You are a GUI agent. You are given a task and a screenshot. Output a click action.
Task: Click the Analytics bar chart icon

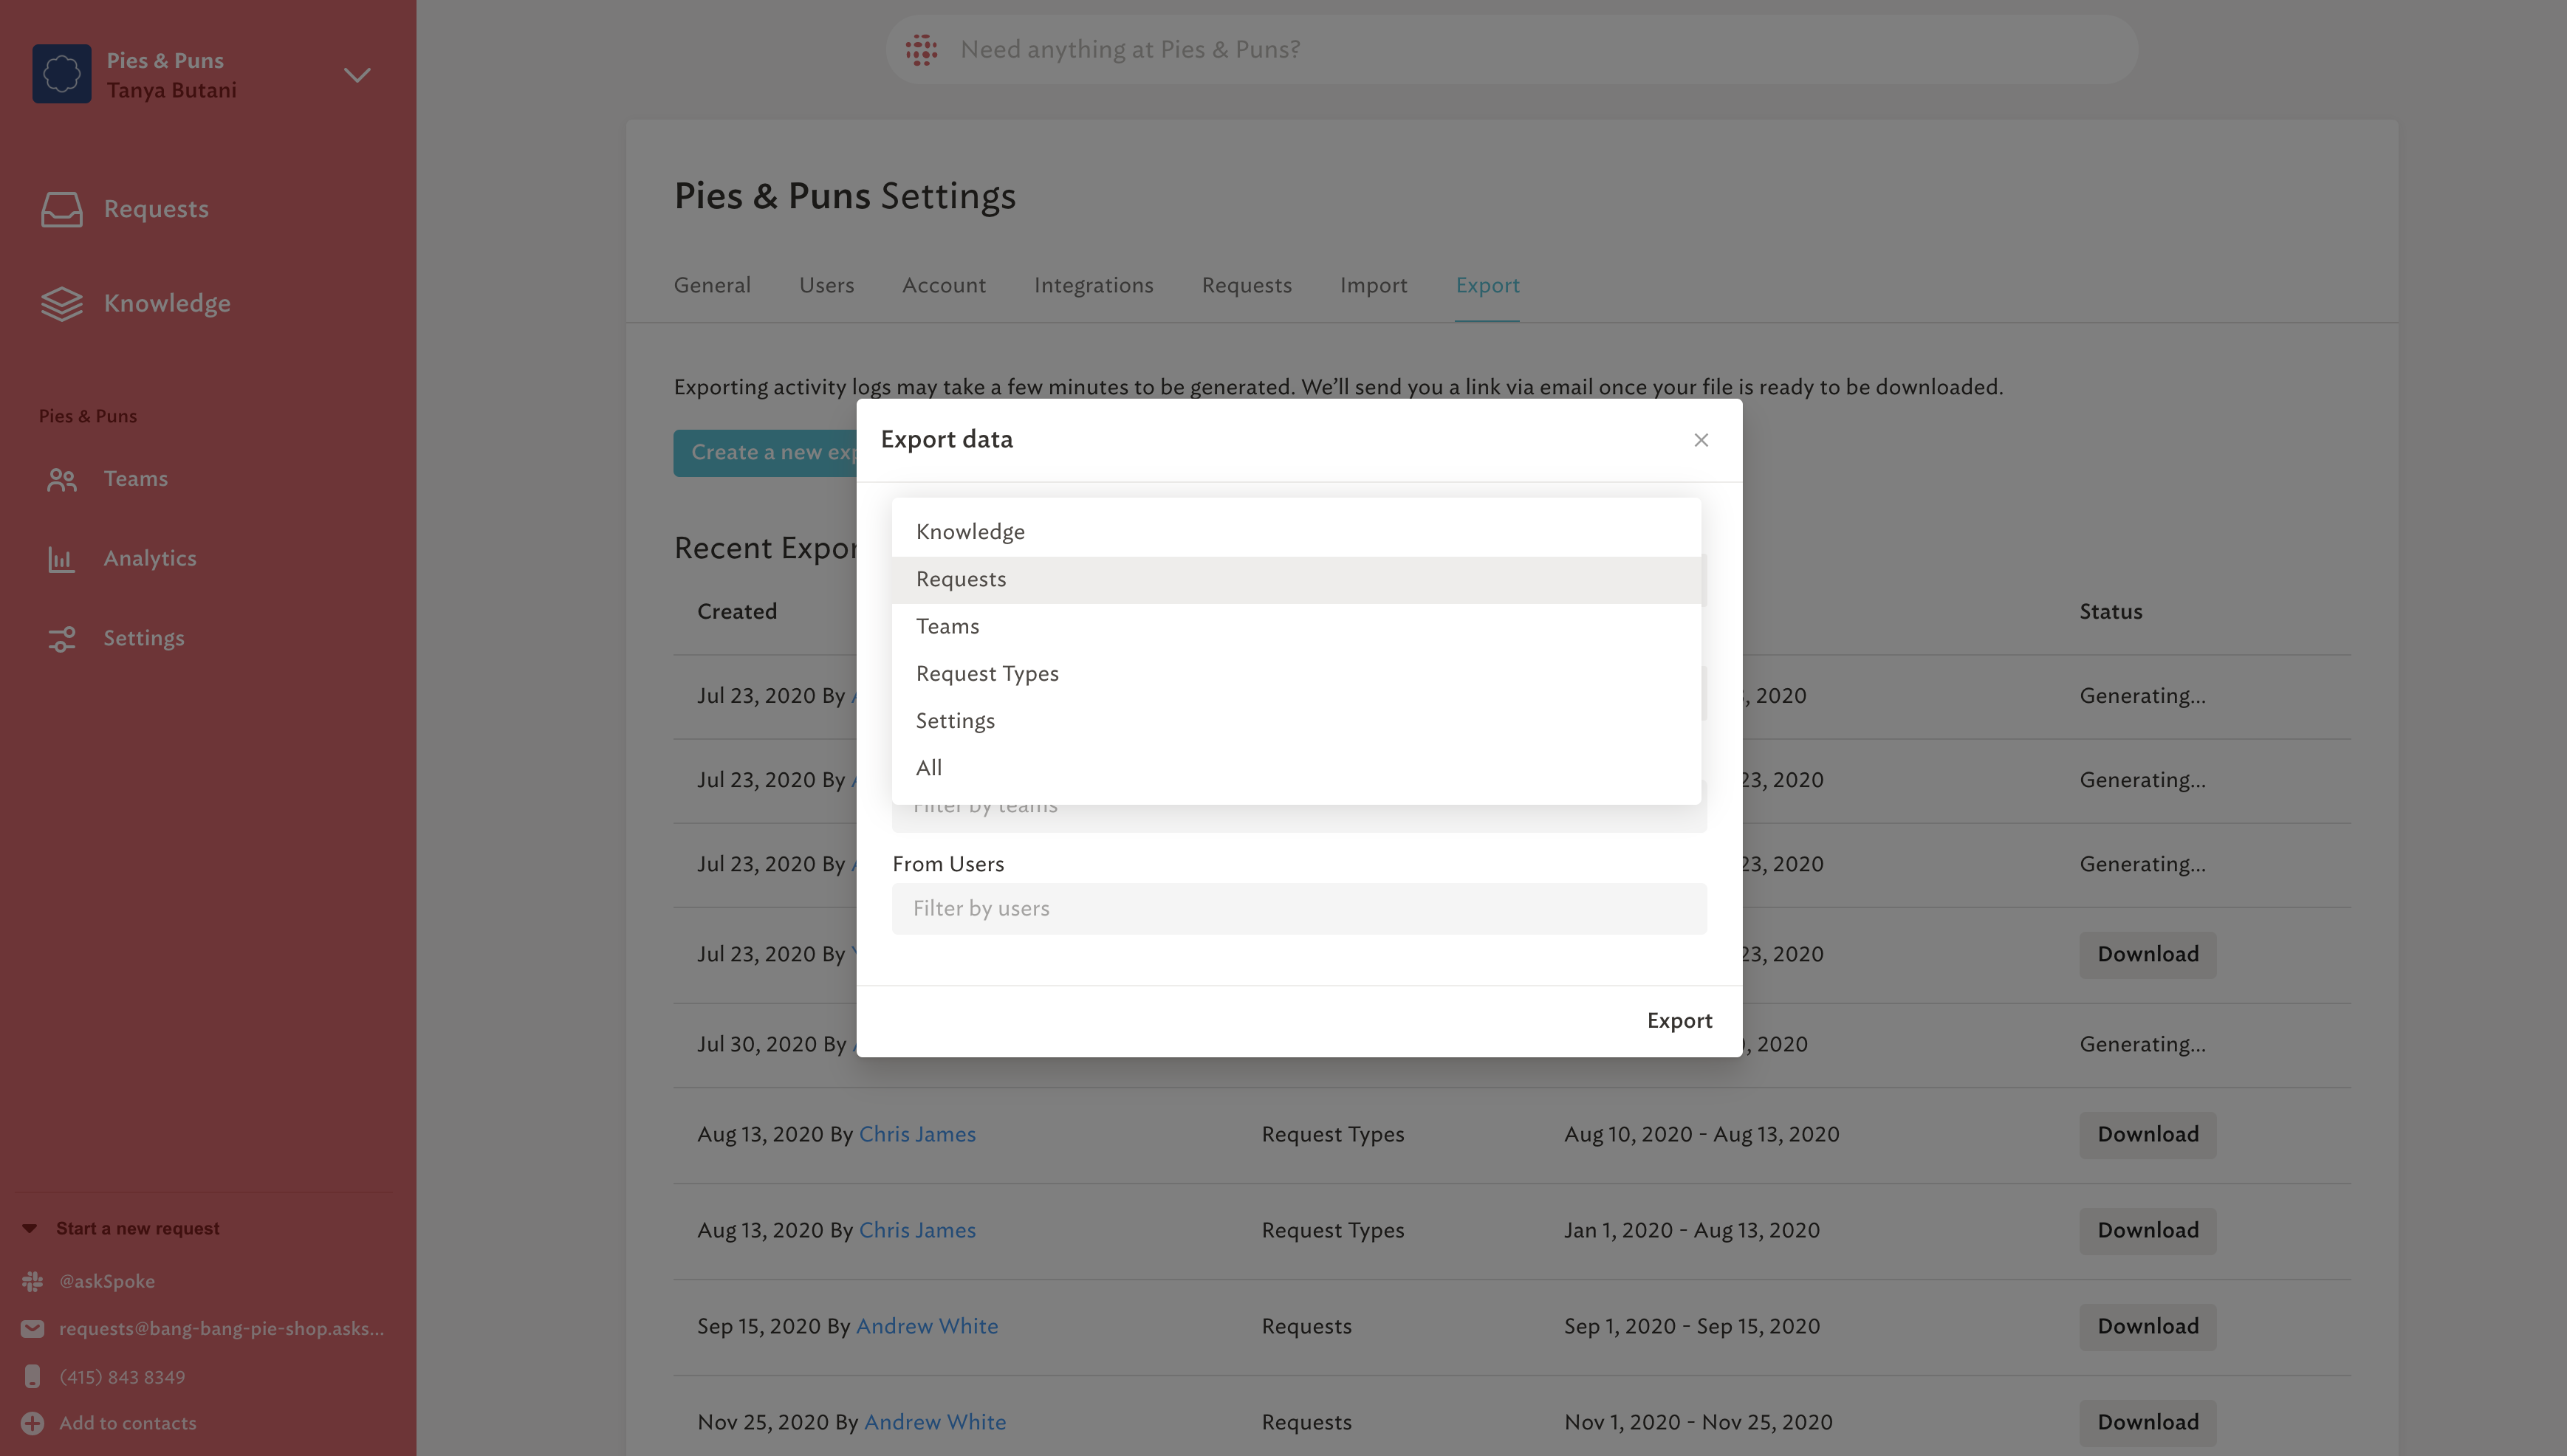pyautogui.click(x=61, y=559)
